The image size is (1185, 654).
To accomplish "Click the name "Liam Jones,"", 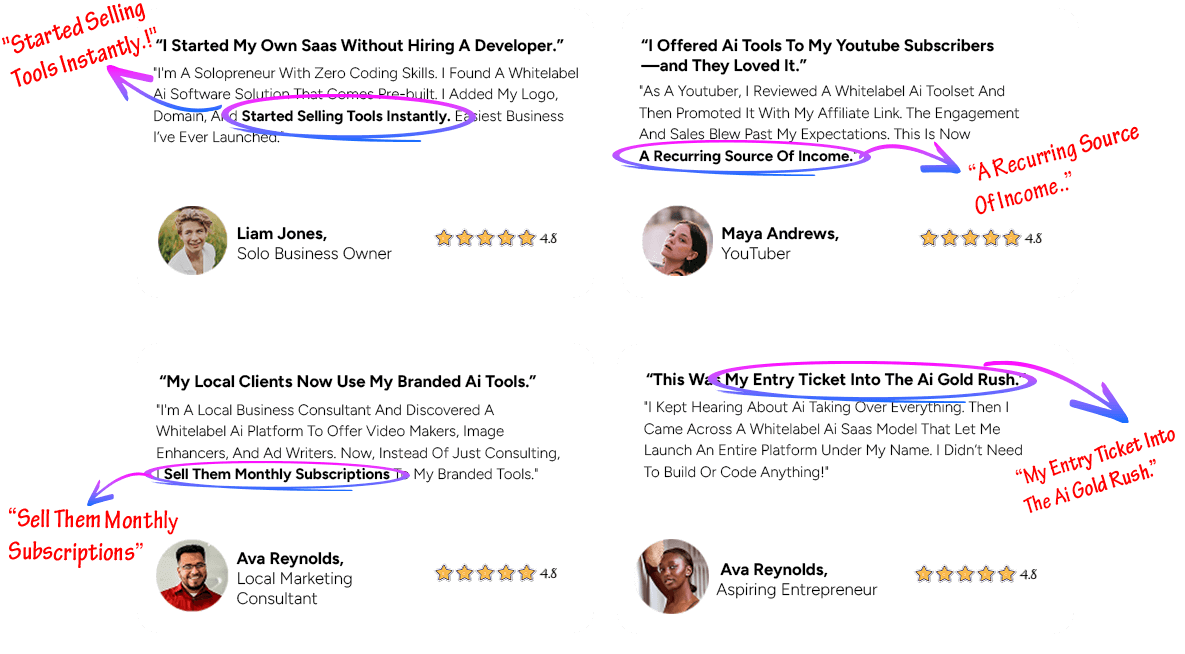I will point(282,234).
